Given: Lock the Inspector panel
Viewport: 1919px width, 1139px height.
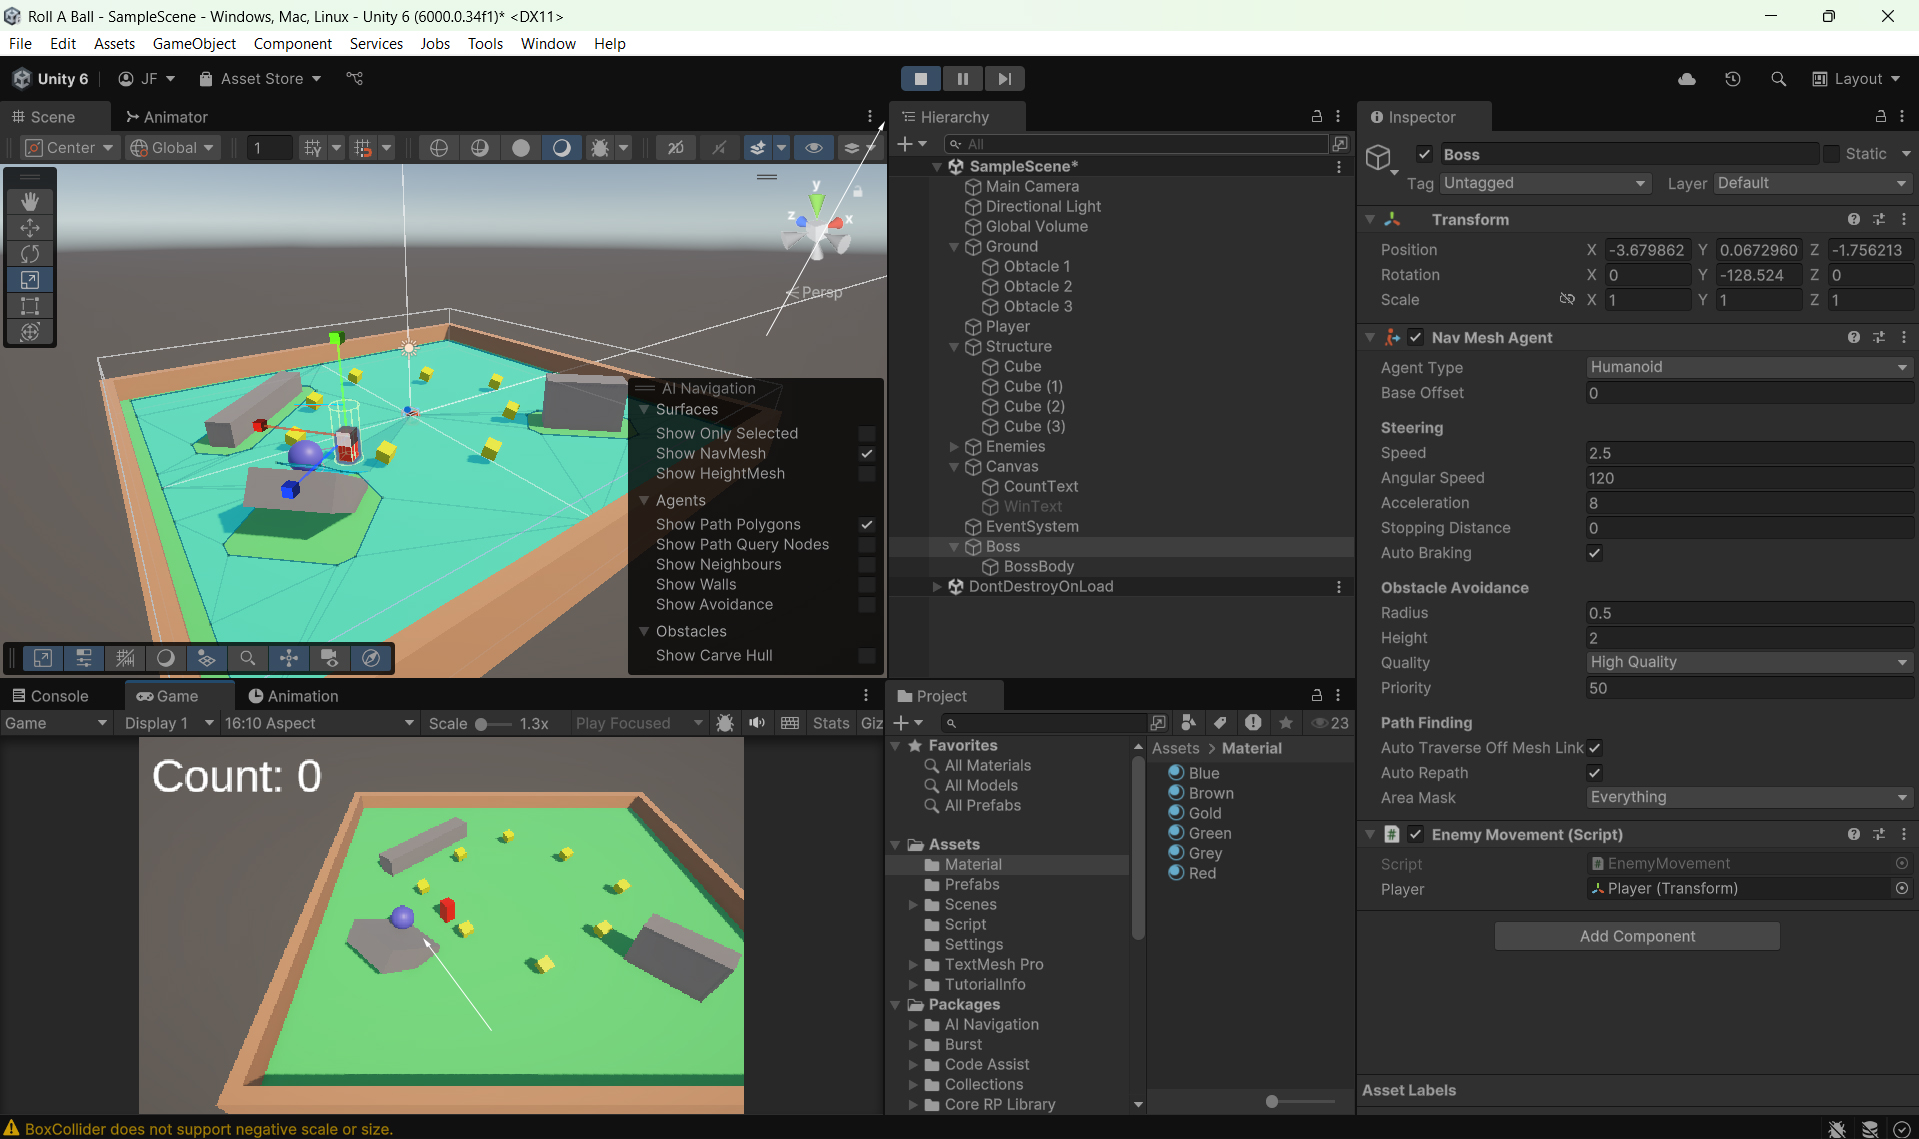Looking at the screenshot, I should pos(1880,117).
